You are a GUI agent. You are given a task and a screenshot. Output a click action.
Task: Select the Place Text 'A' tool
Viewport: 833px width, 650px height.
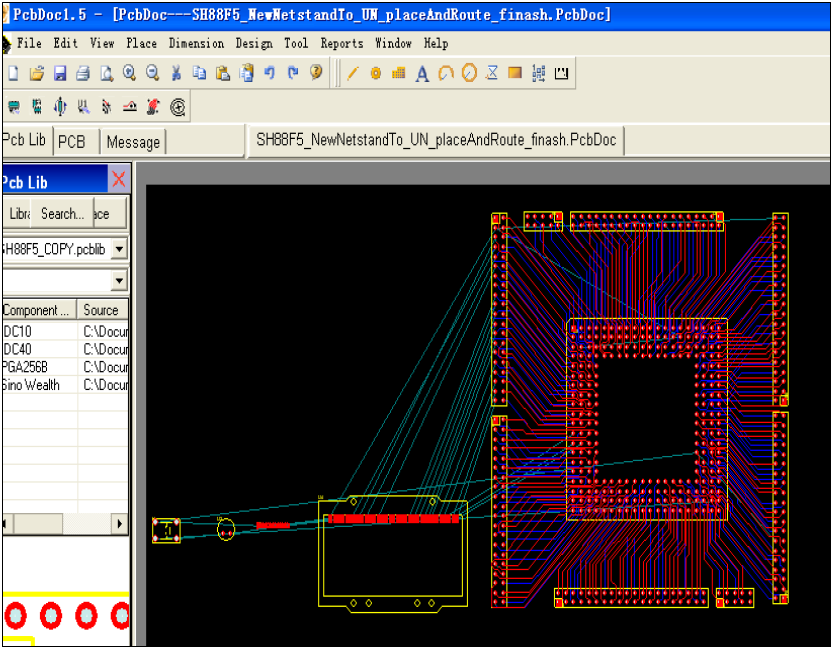click(x=422, y=73)
